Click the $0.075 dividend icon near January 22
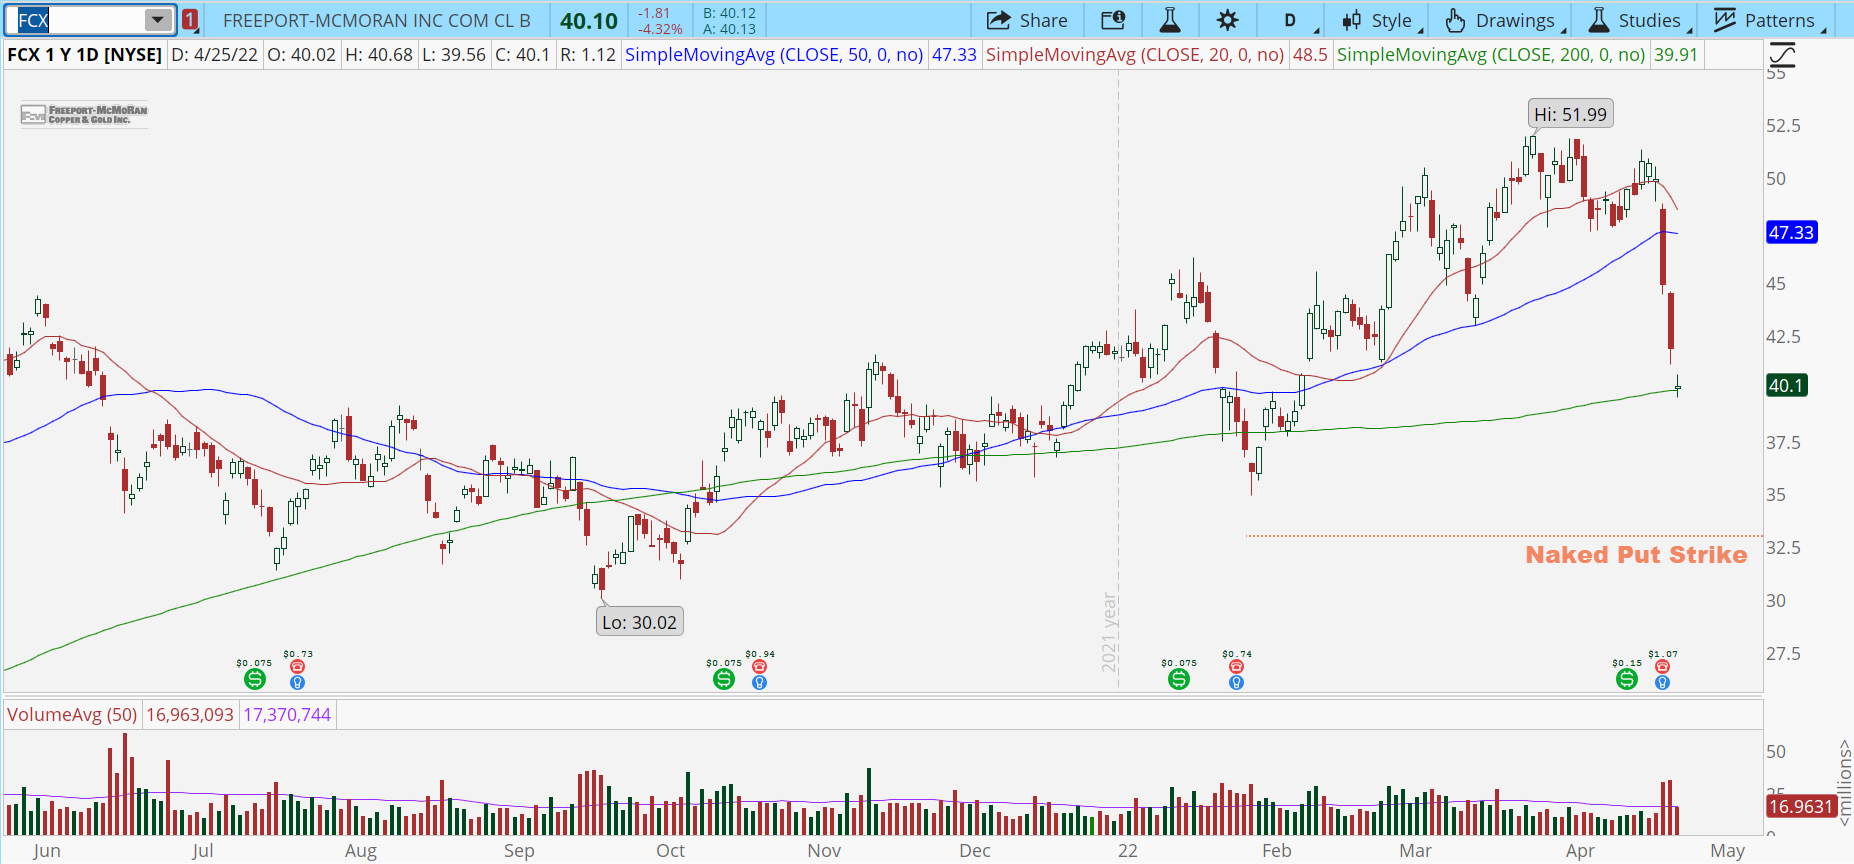 1179,679
